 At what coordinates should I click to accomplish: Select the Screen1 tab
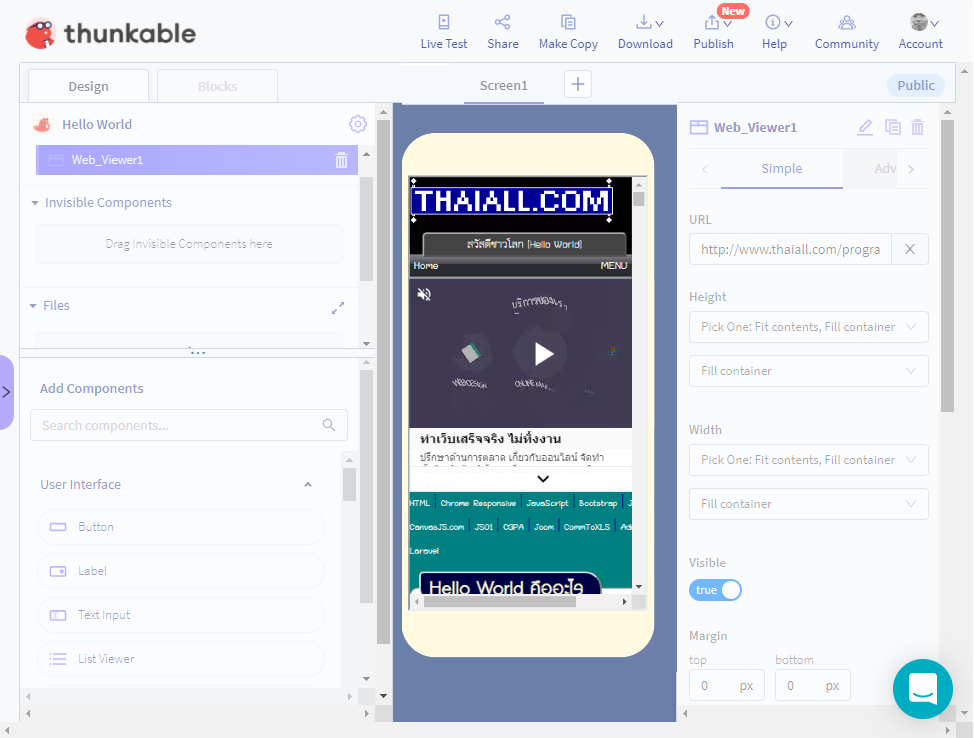pyautogui.click(x=503, y=85)
